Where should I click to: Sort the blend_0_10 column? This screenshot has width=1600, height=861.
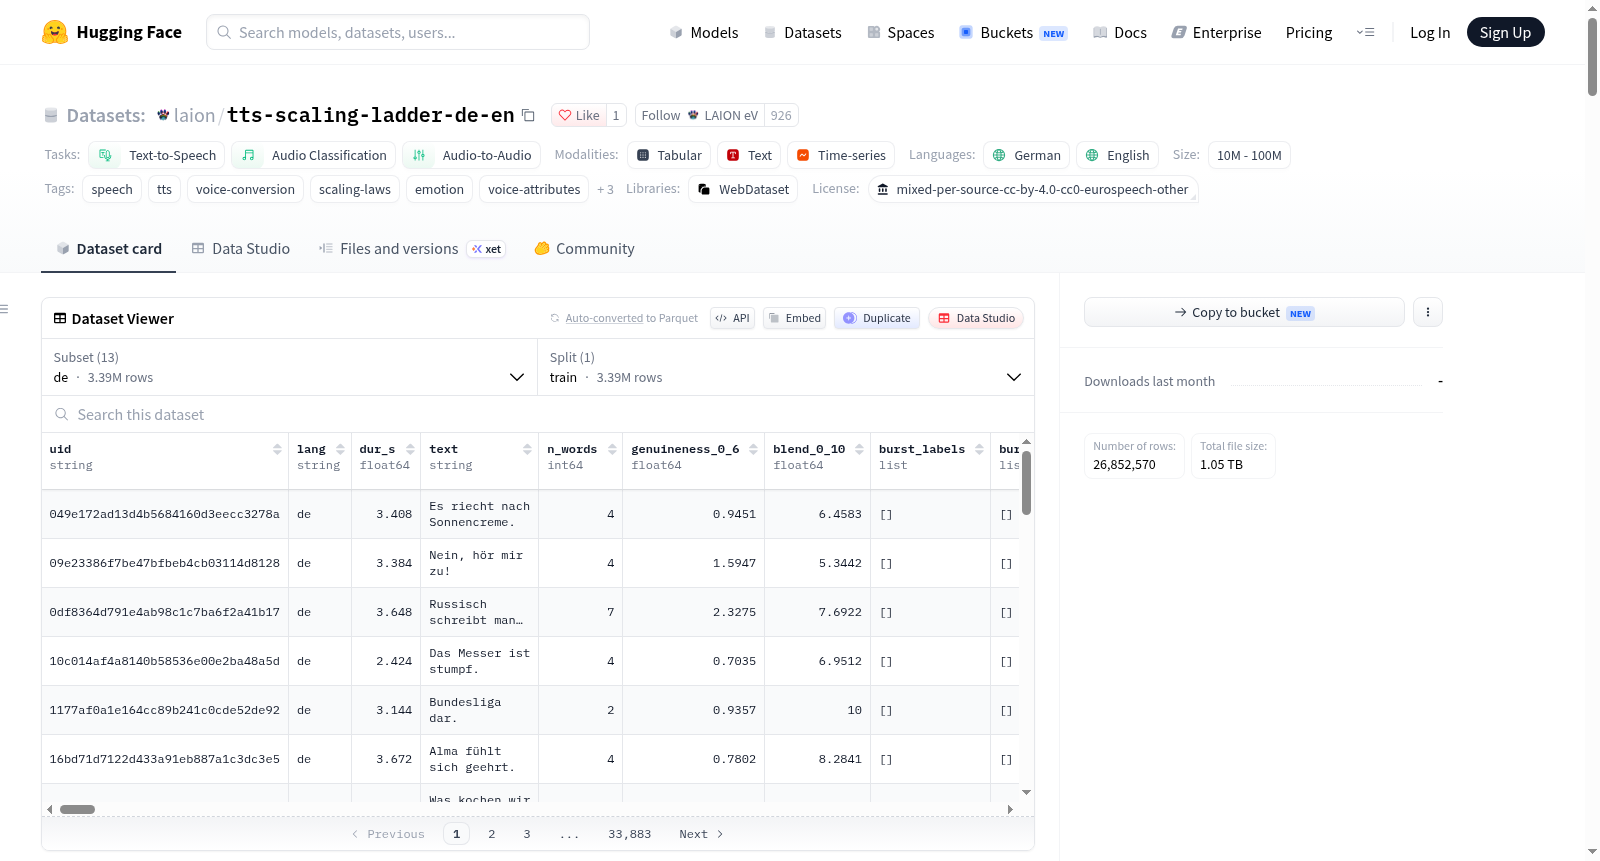859,449
